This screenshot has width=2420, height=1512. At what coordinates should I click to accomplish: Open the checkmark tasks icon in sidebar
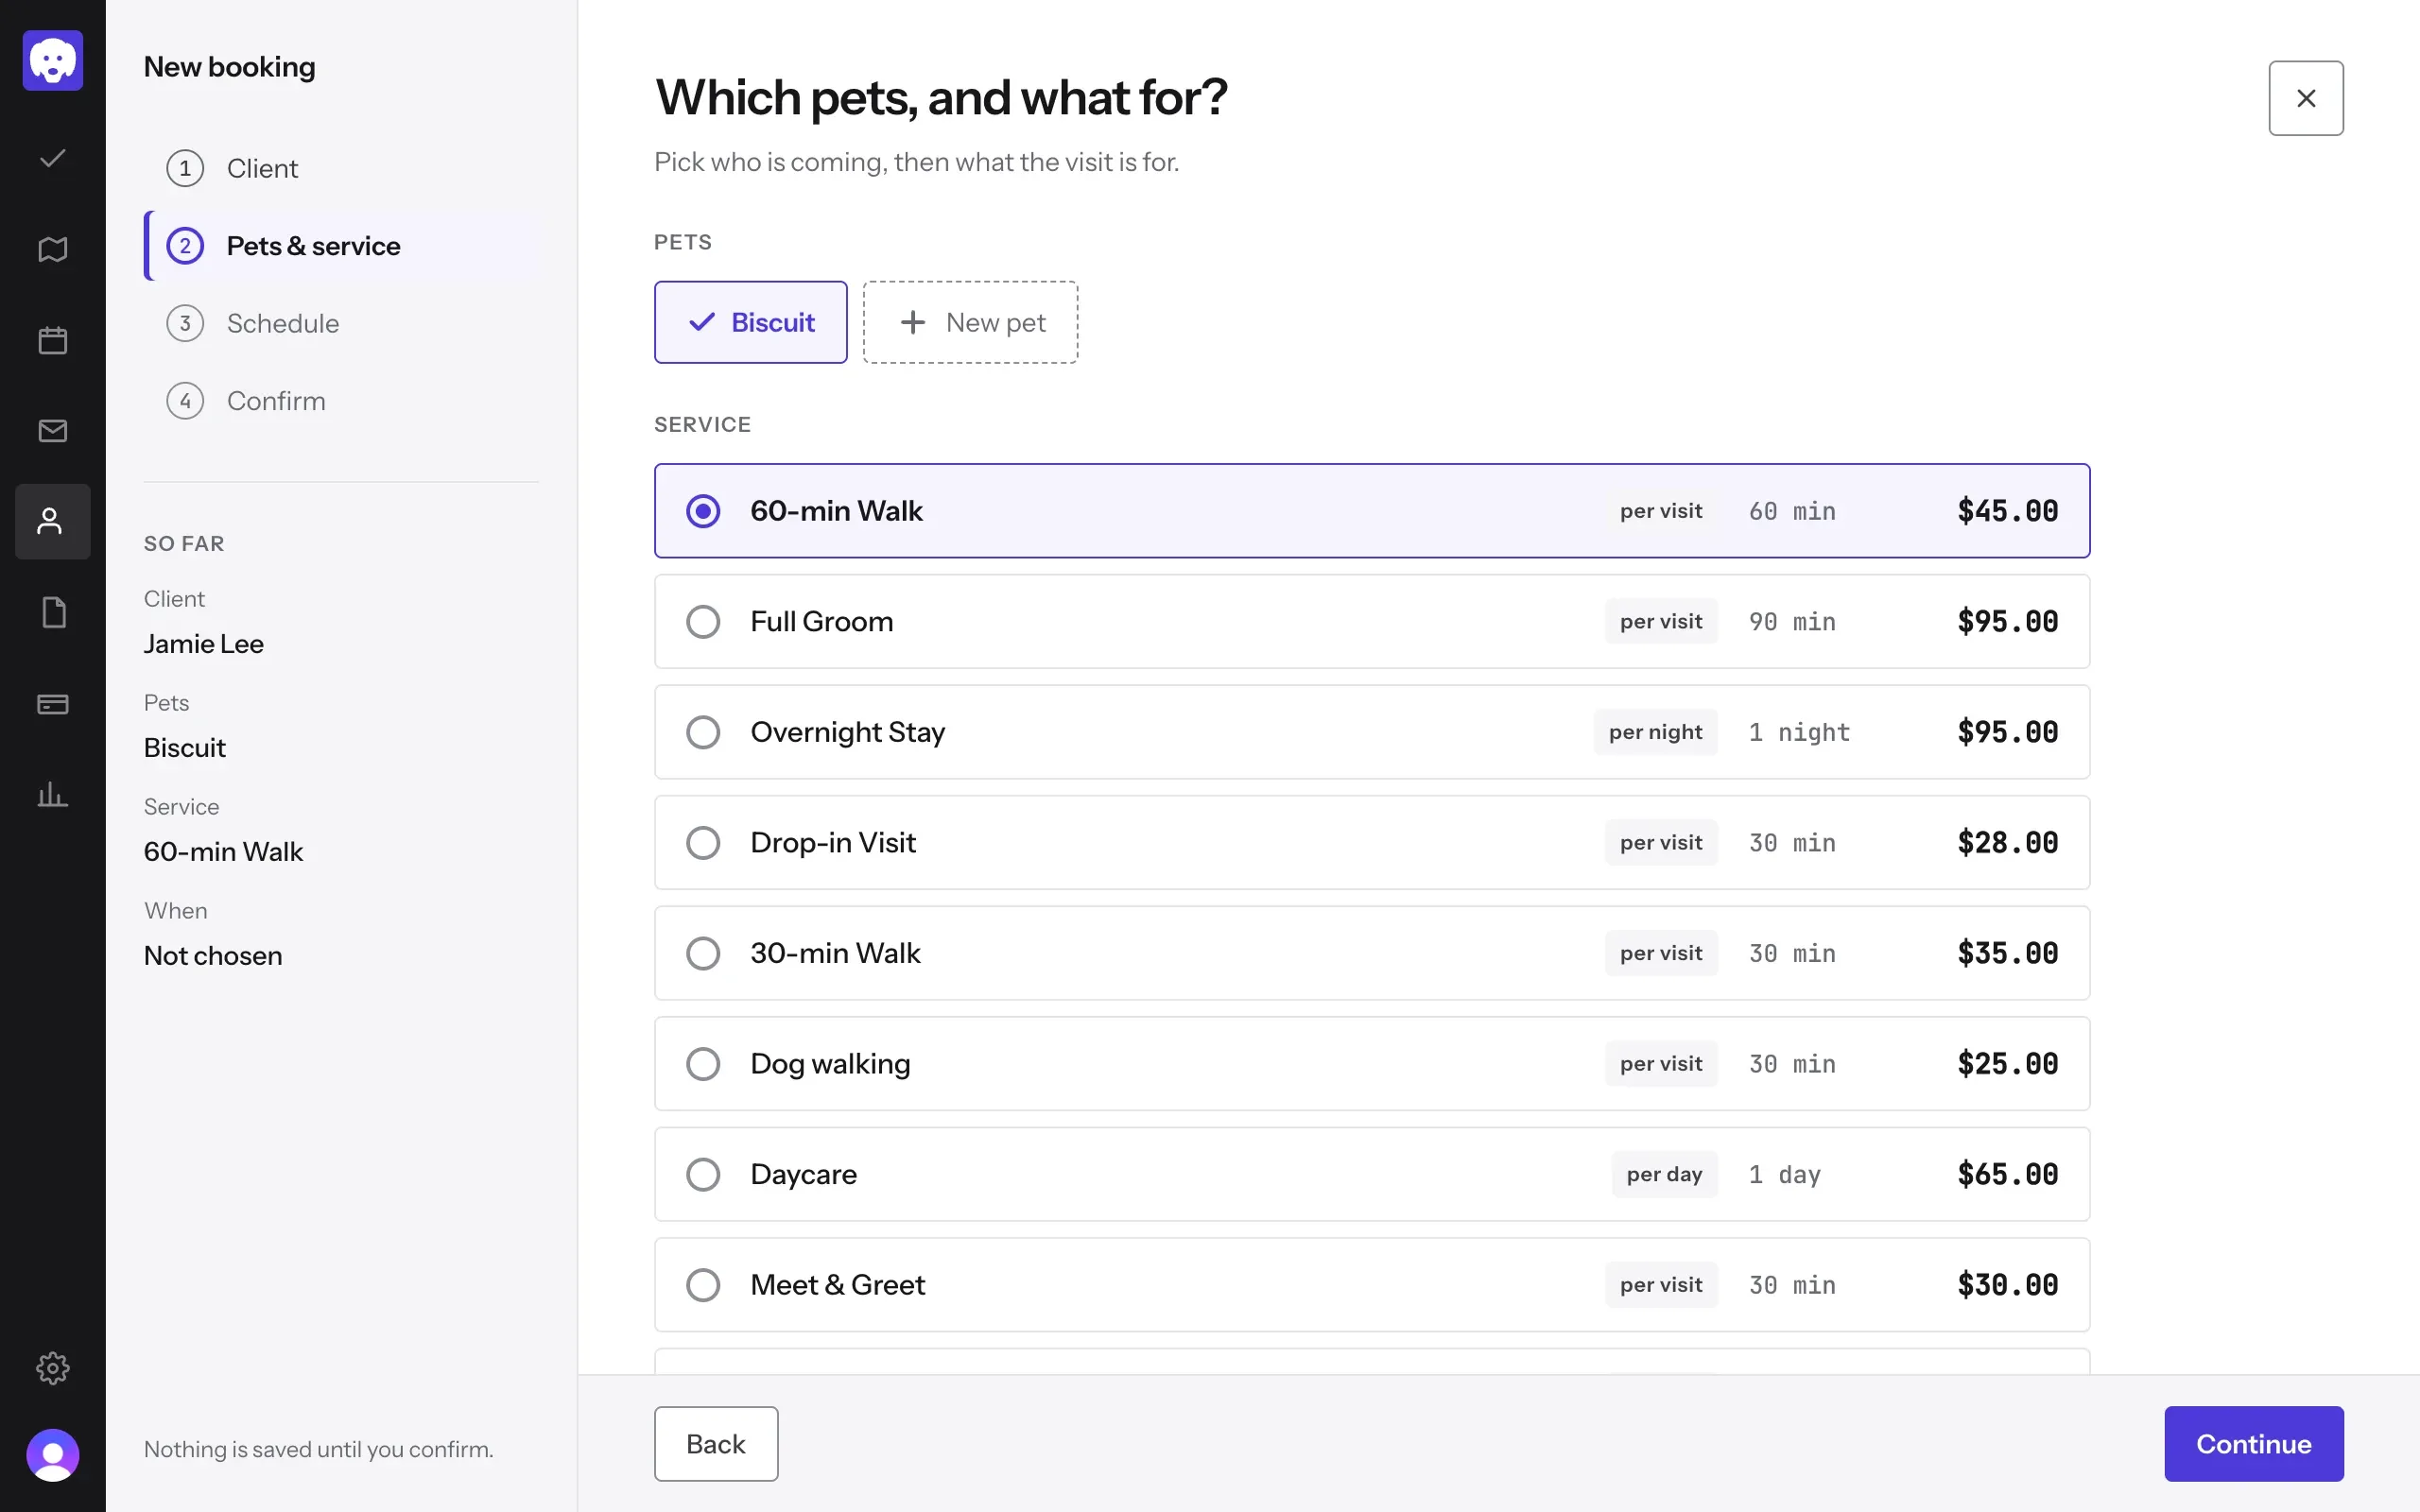tap(53, 158)
